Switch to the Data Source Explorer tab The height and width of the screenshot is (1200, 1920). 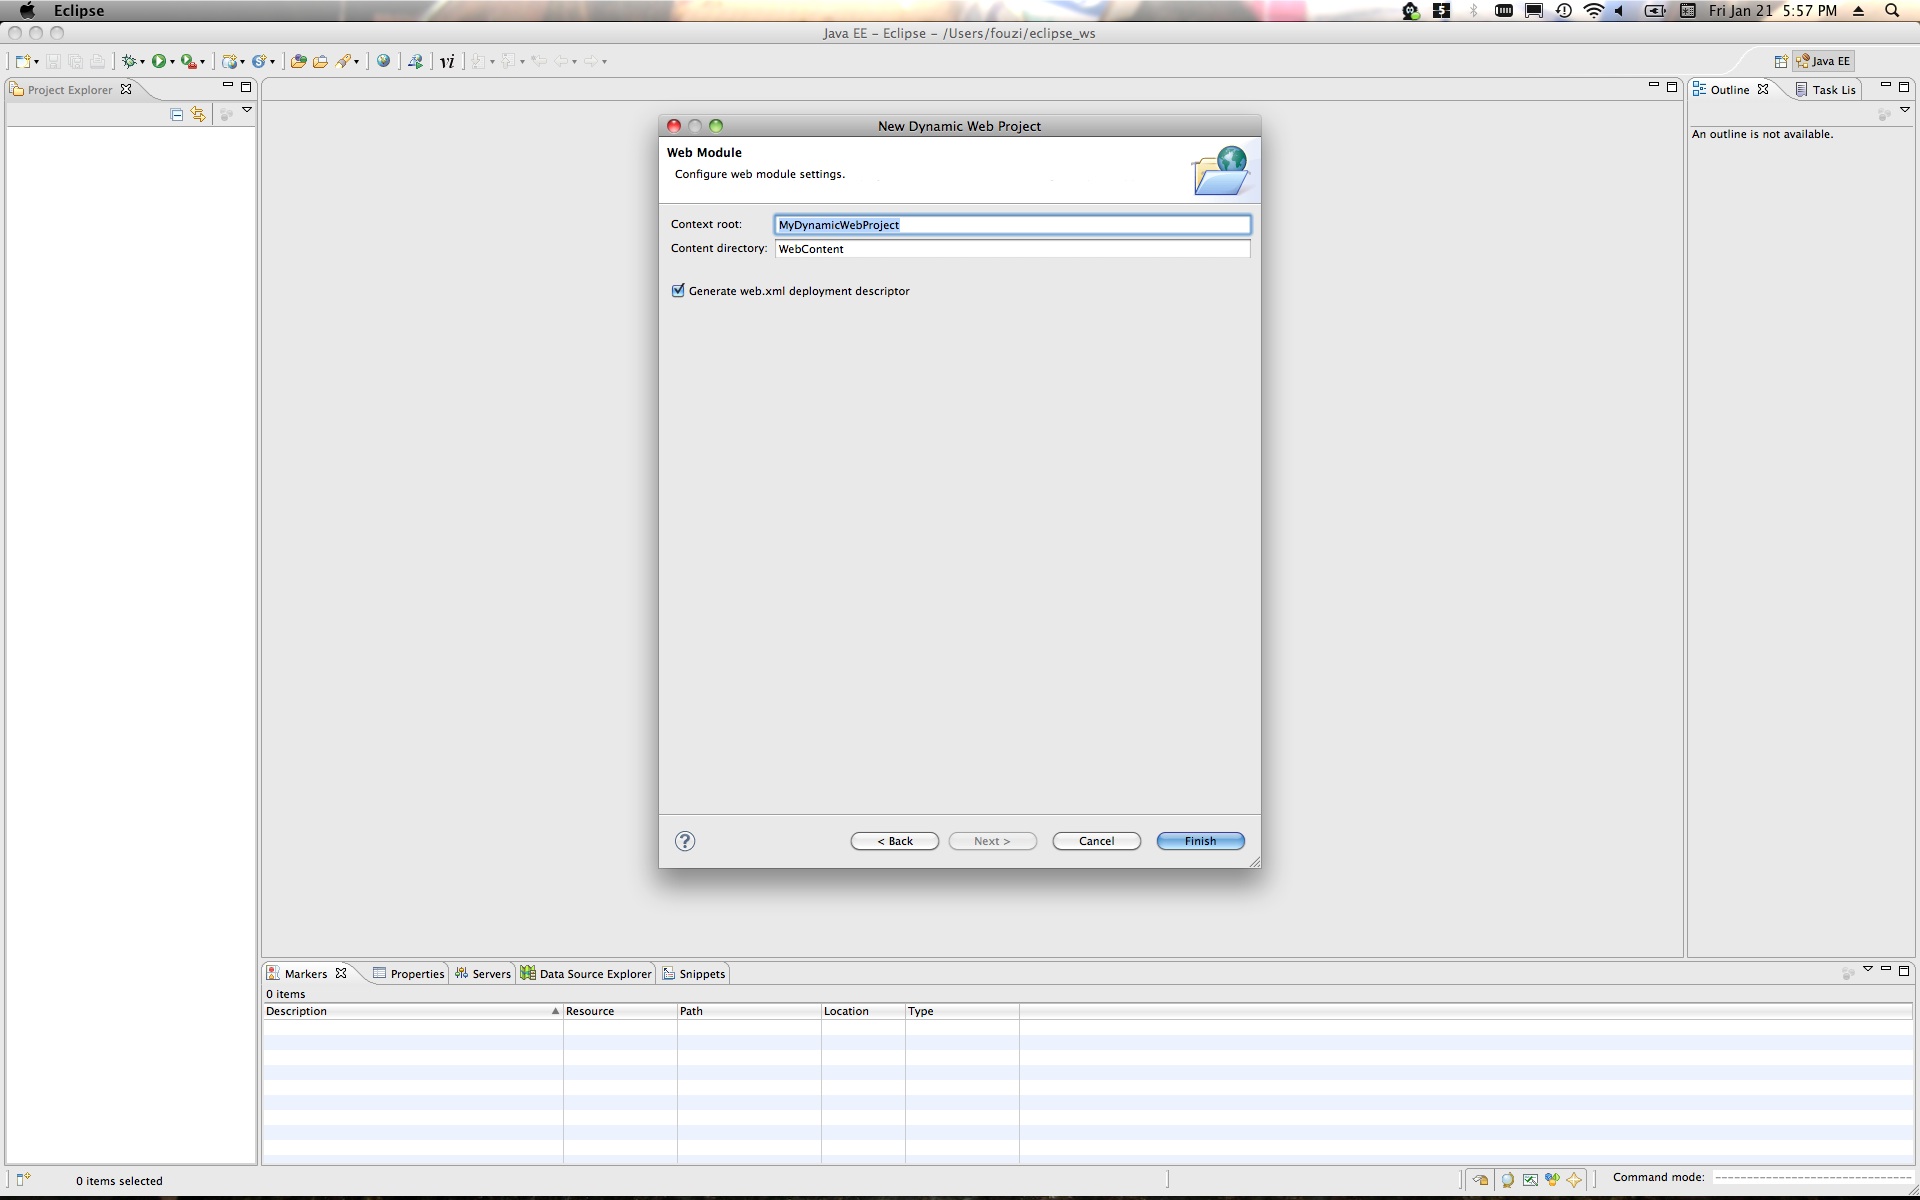pyautogui.click(x=586, y=973)
